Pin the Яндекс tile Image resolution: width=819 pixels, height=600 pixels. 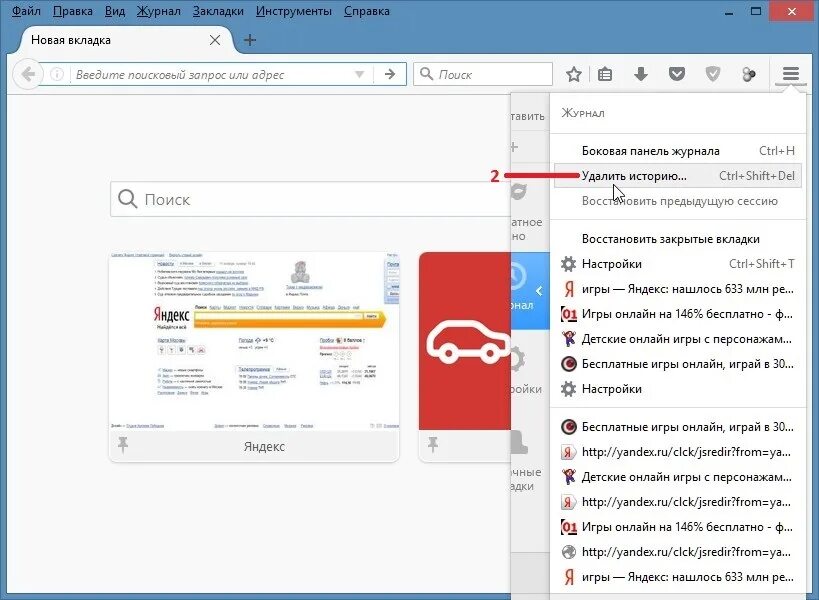click(x=123, y=445)
